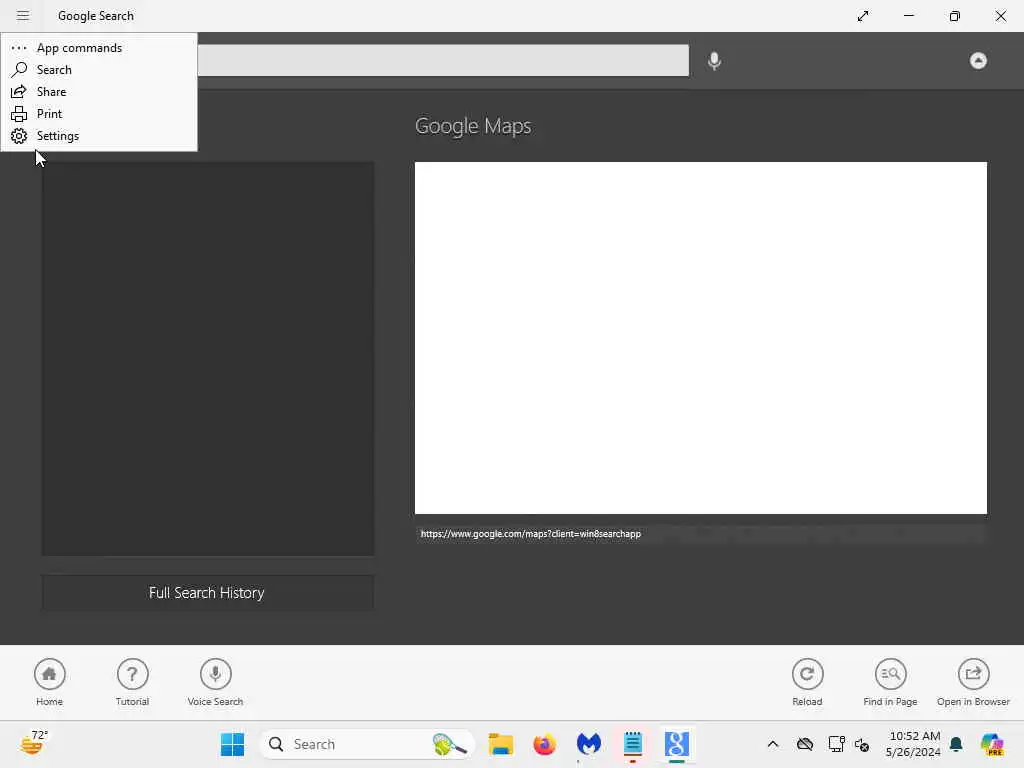This screenshot has width=1024, height=768.
Task: Open Find in Page tool
Action: pyautogui.click(x=890, y=682)
